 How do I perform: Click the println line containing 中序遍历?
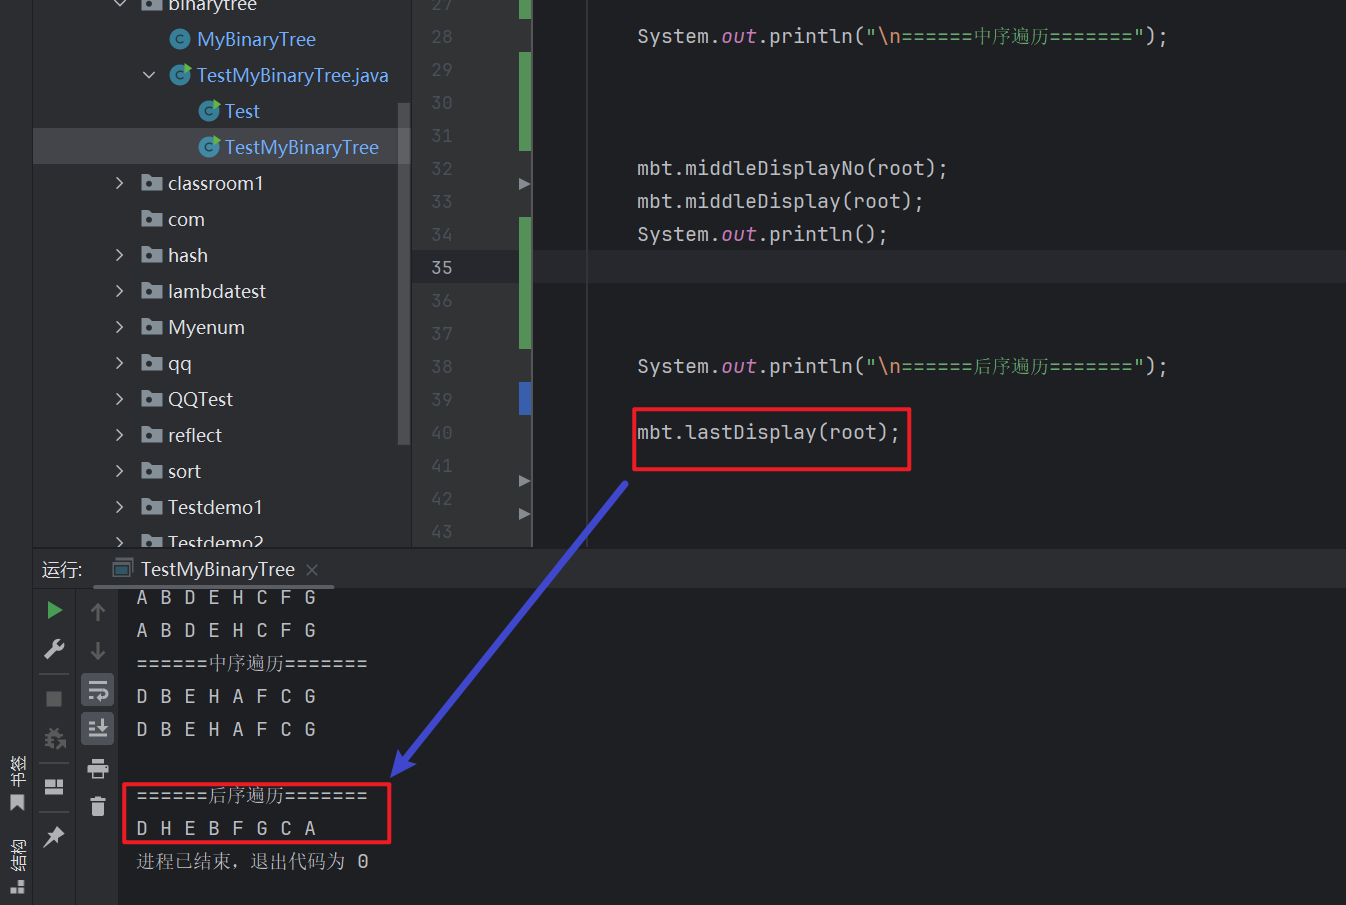(902, 36)
